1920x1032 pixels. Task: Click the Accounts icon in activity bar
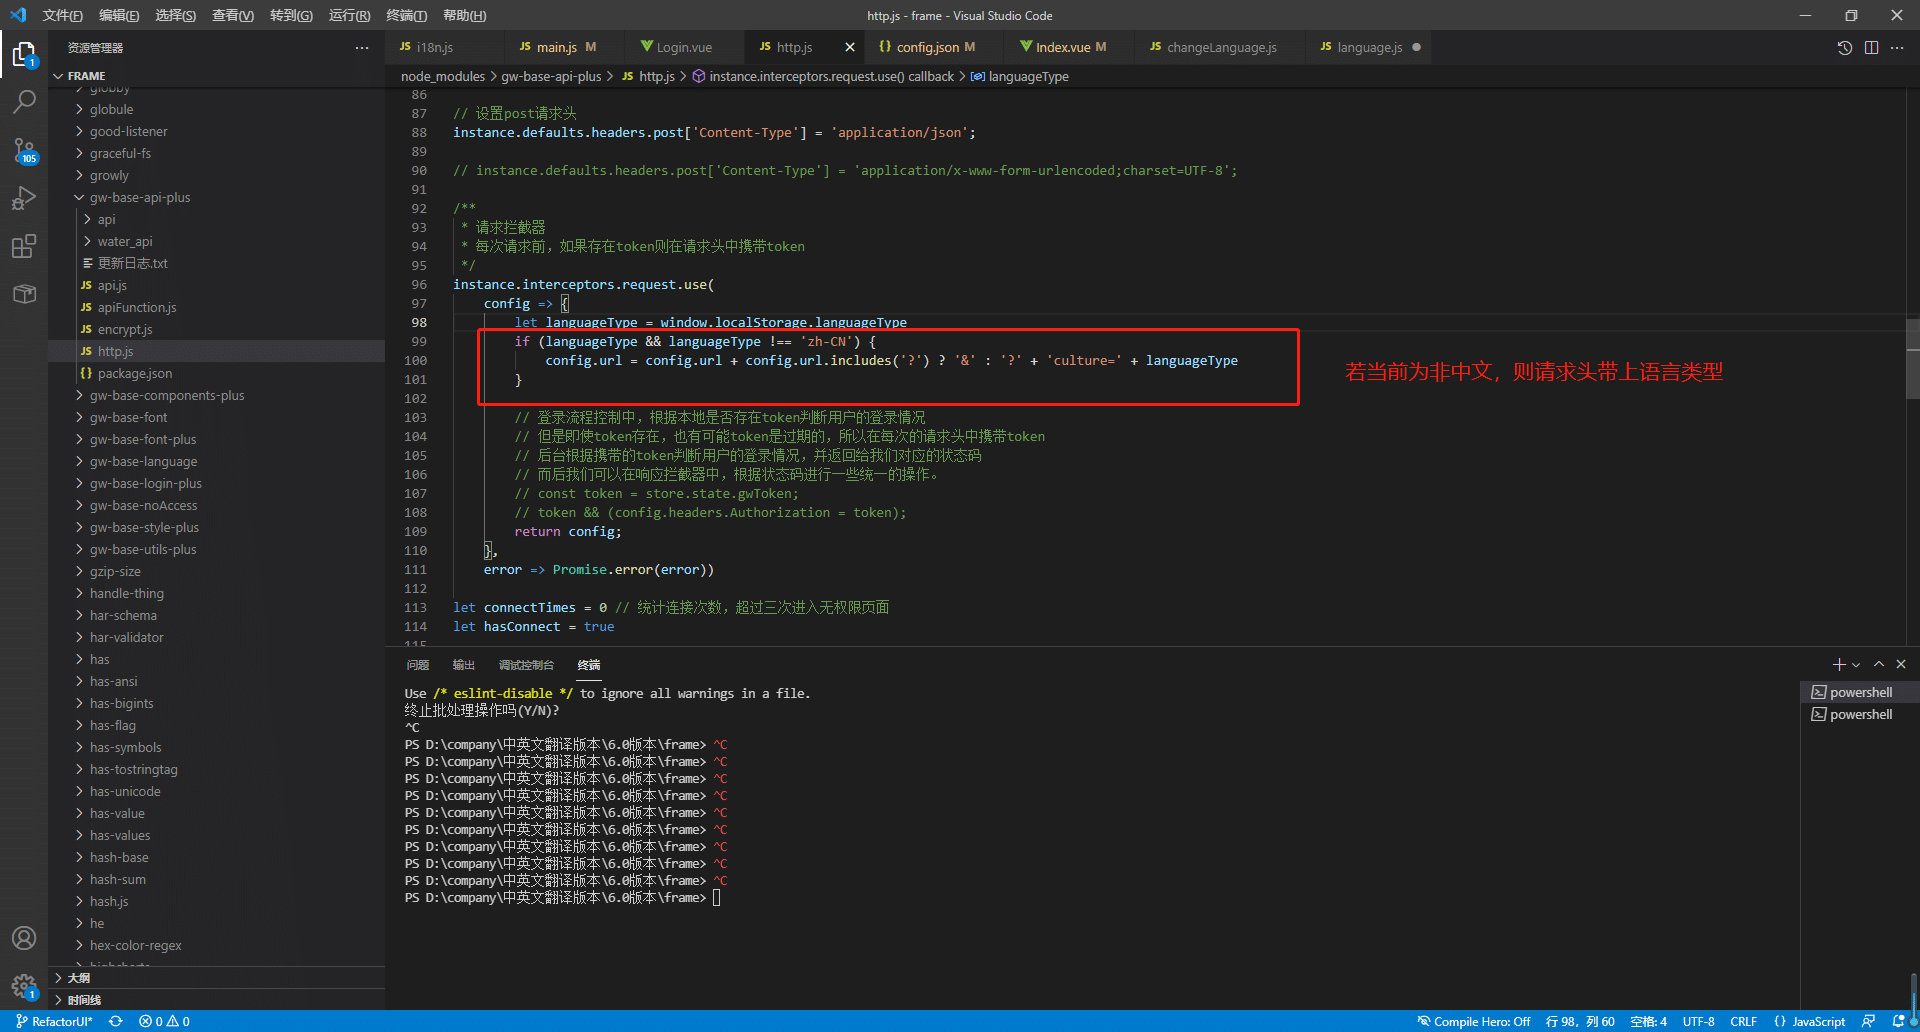(x=24, y=938)
